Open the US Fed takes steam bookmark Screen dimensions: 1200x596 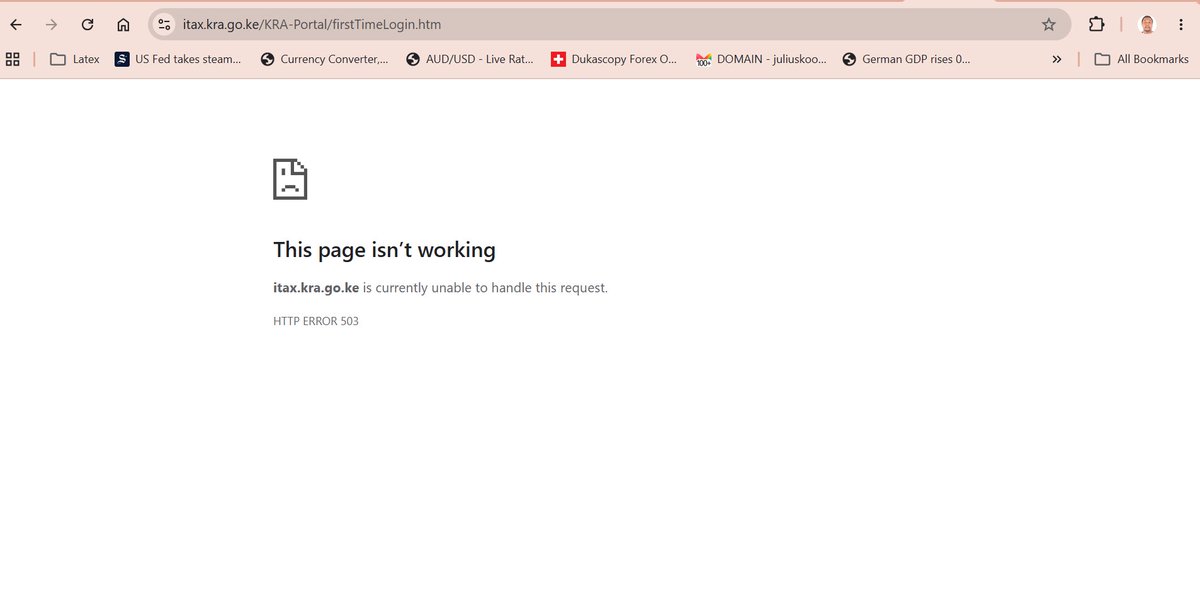[x=178, y=59]
